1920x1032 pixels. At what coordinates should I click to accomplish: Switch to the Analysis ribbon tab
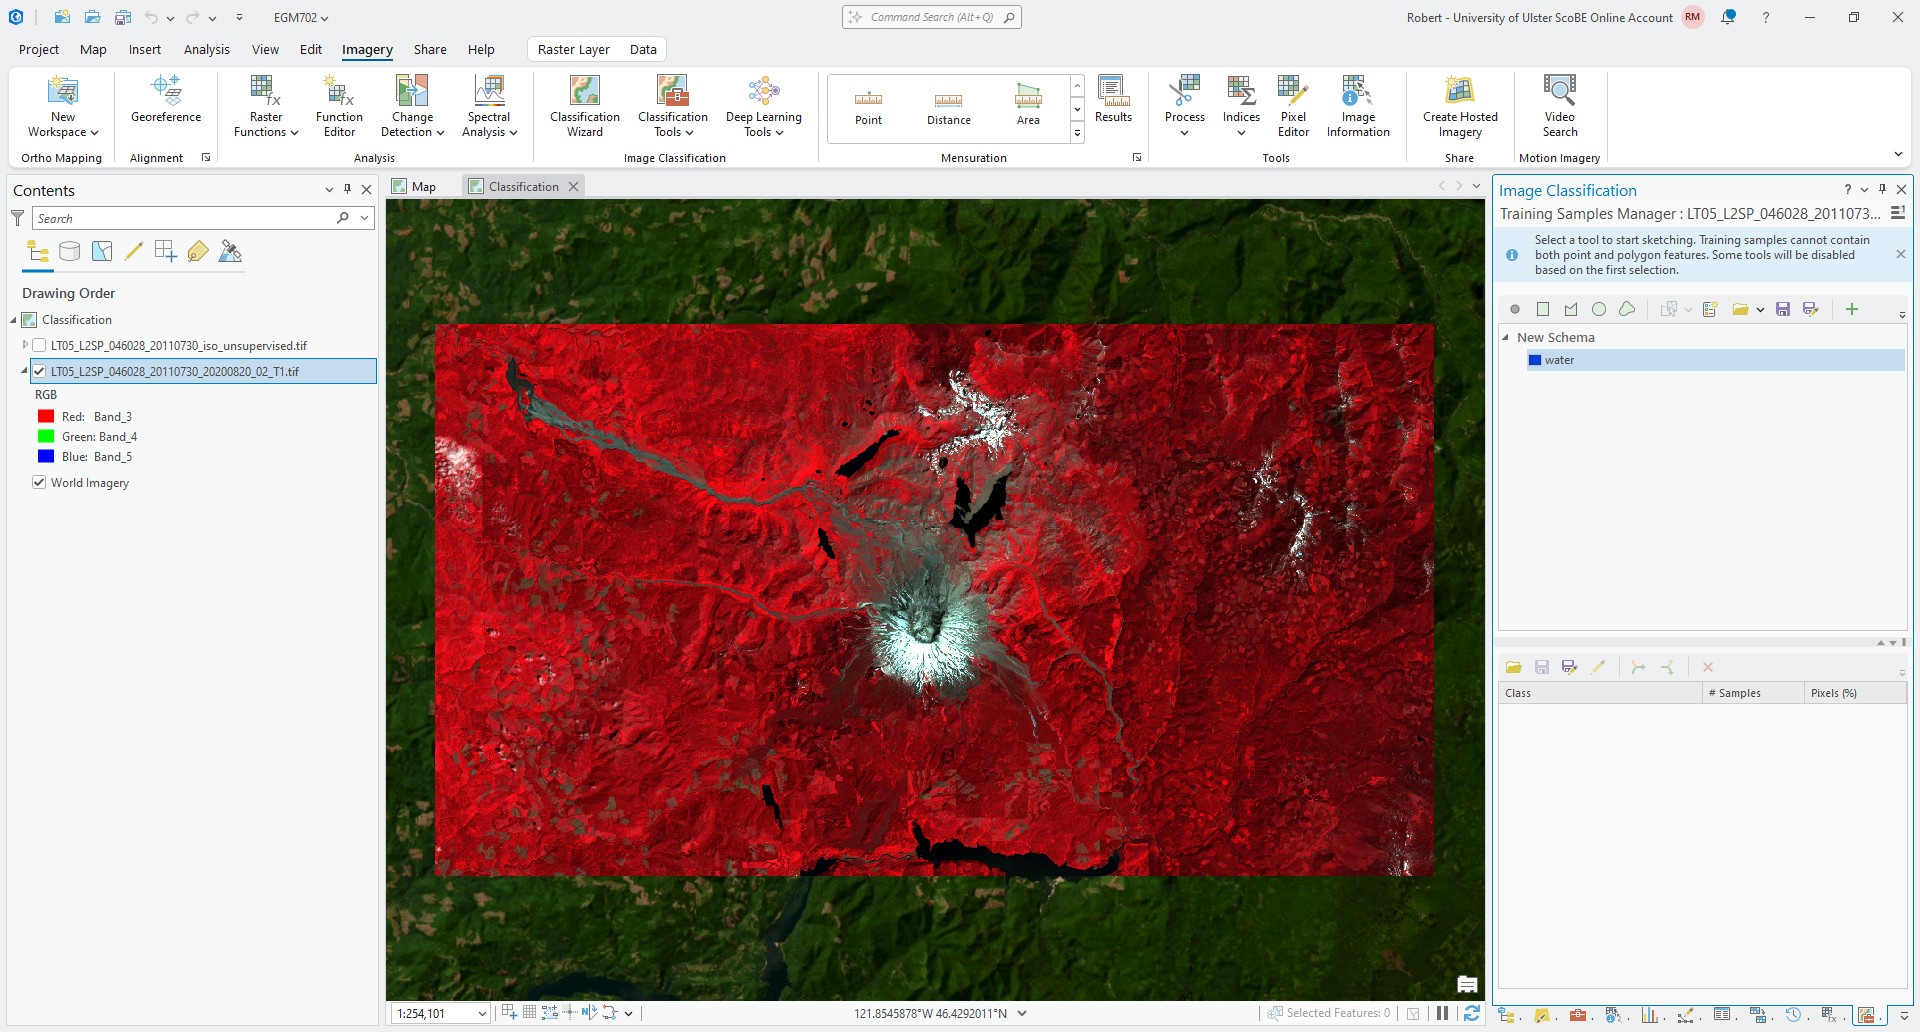206,49
